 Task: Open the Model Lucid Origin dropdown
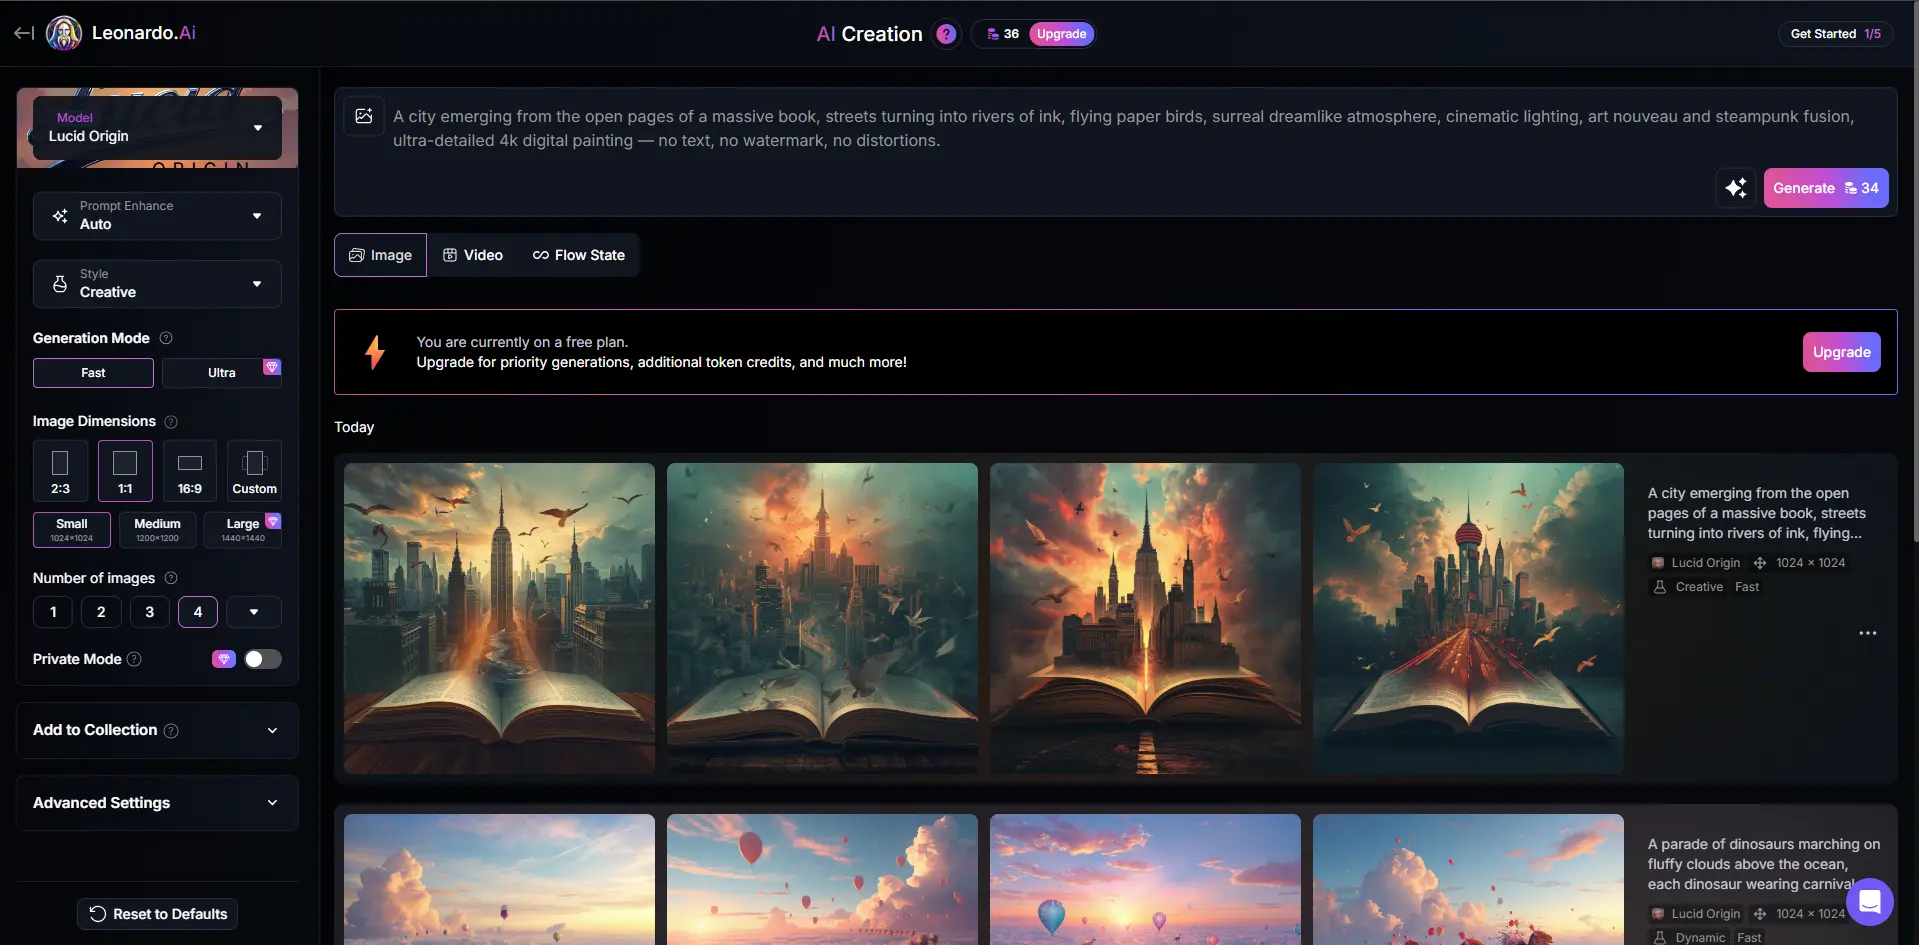pyautogui.click(x=157, y=128)
